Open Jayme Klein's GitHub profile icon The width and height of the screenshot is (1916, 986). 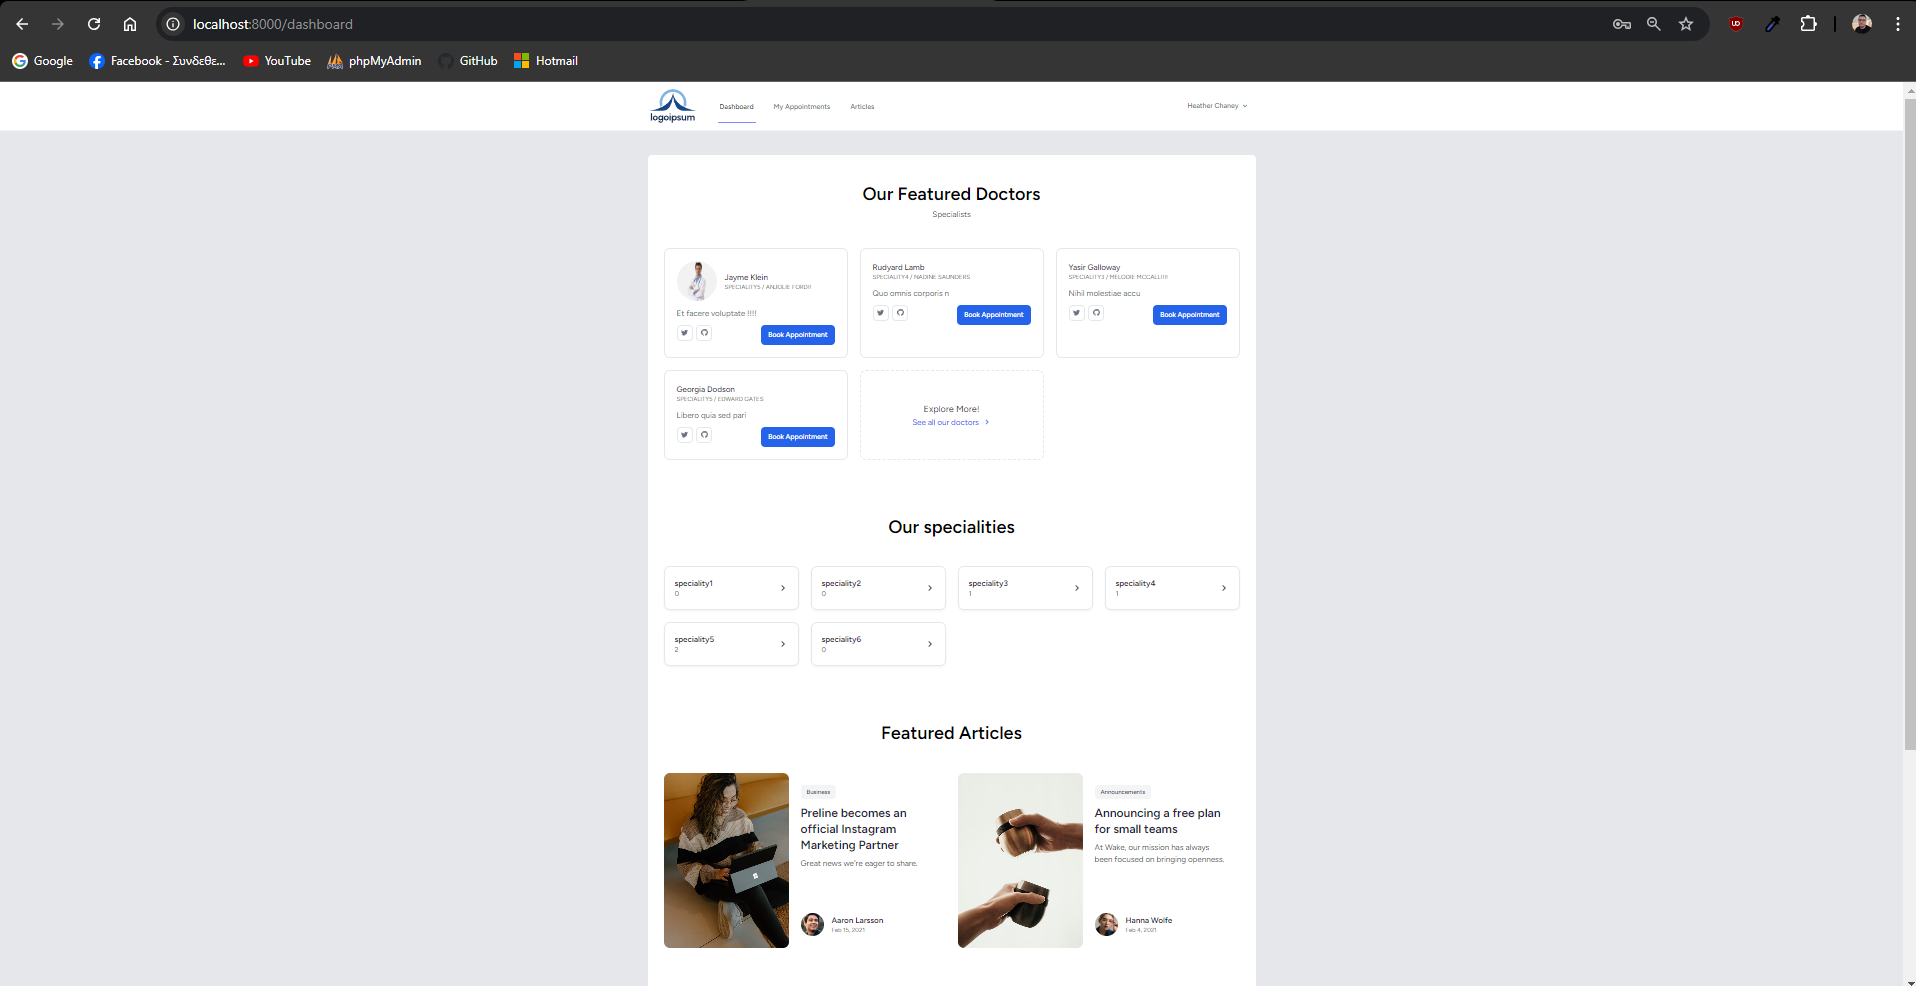click(704, 333)
